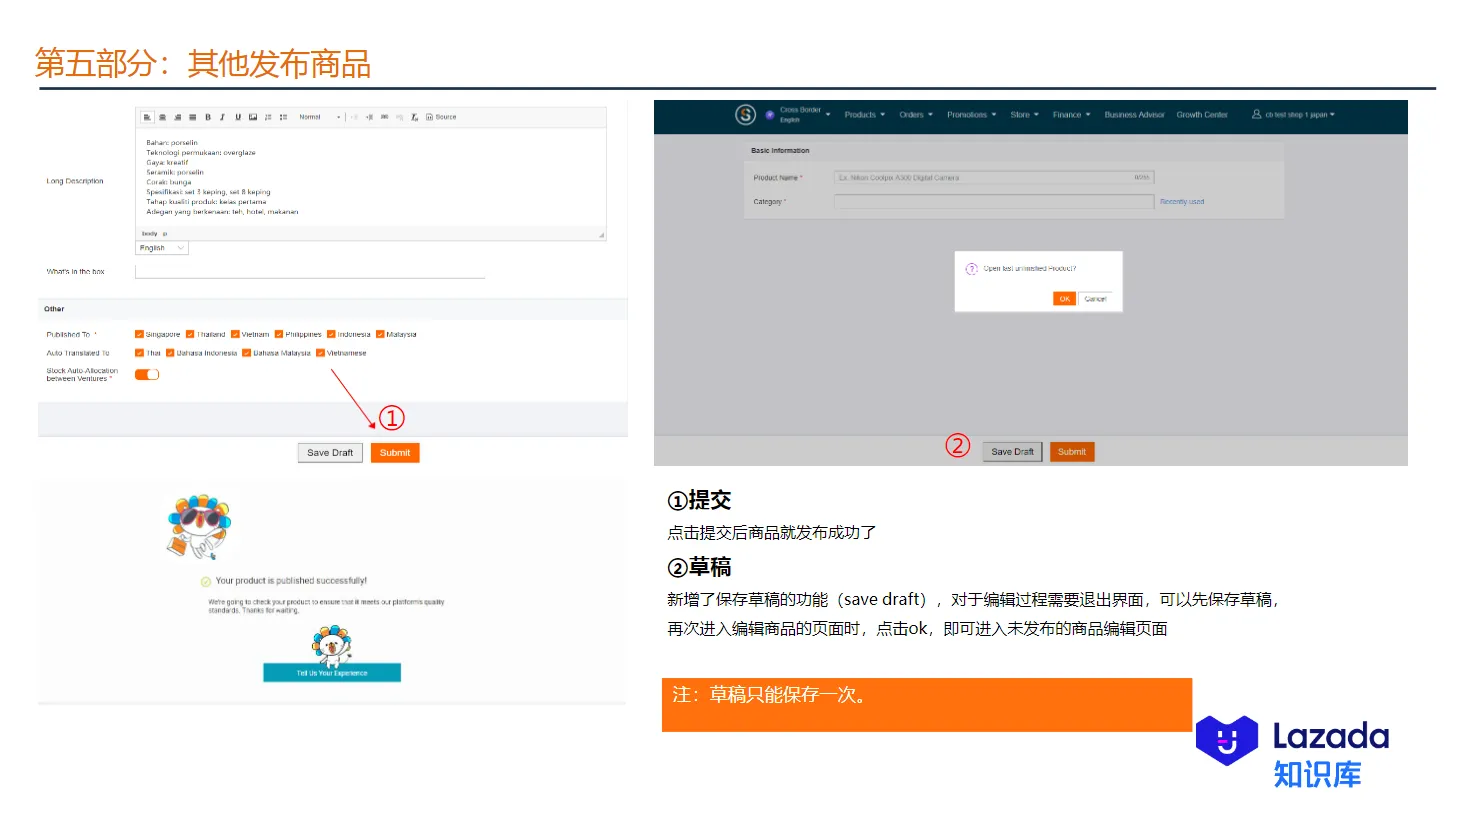
Task: Click the Recently used link beside Category
Action: pyautogui.click(x=1181, y=201)
